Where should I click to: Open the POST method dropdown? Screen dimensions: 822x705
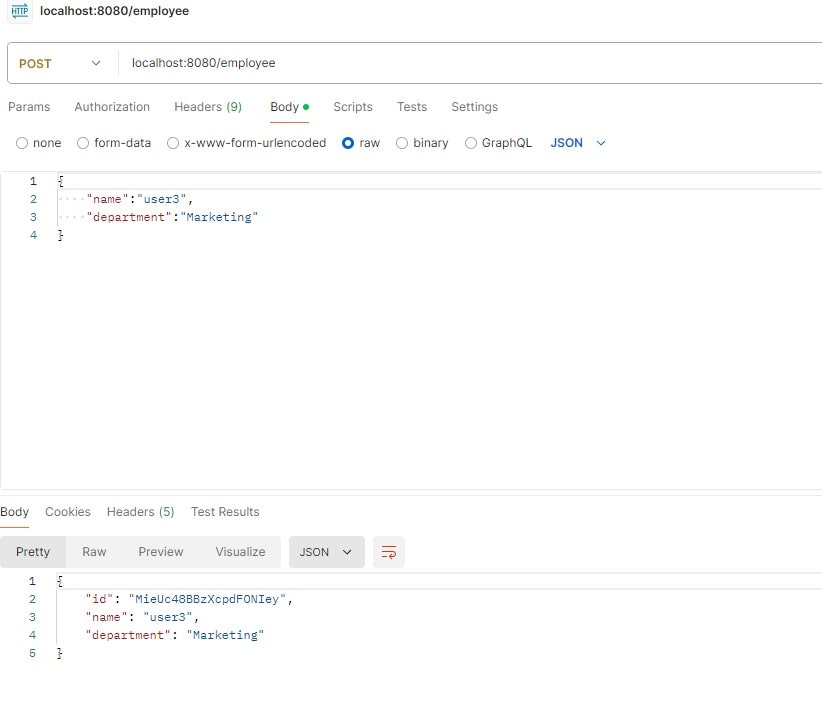pyautogui.click(x=60, y=63)
